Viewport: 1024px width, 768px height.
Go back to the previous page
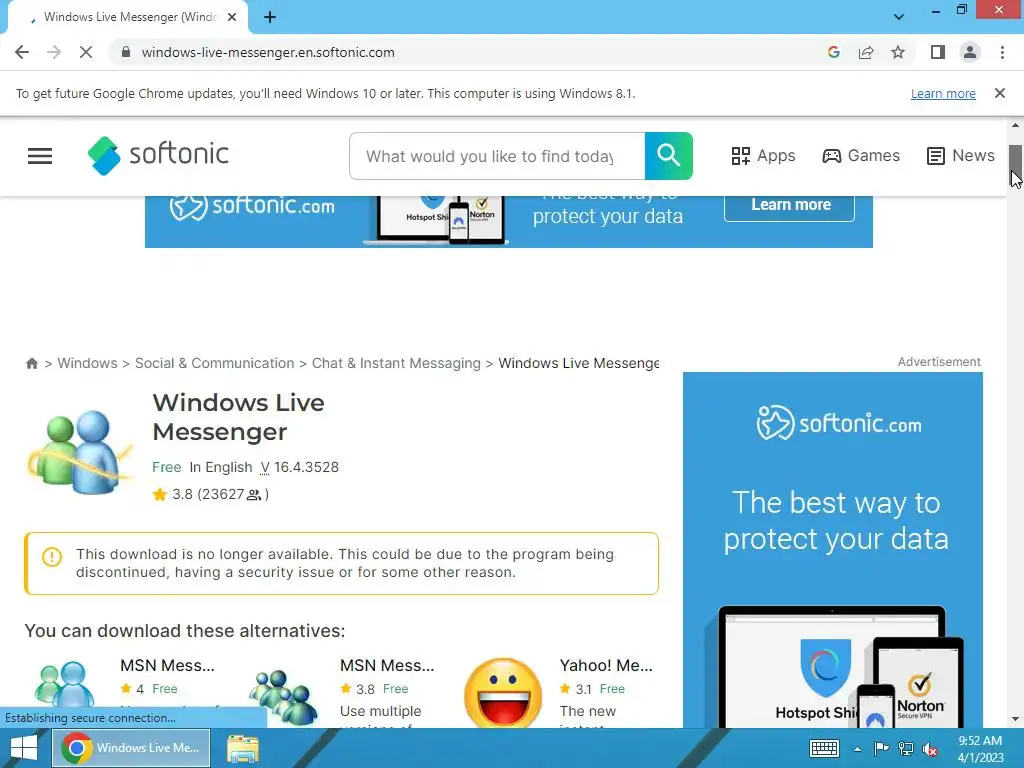22,52
